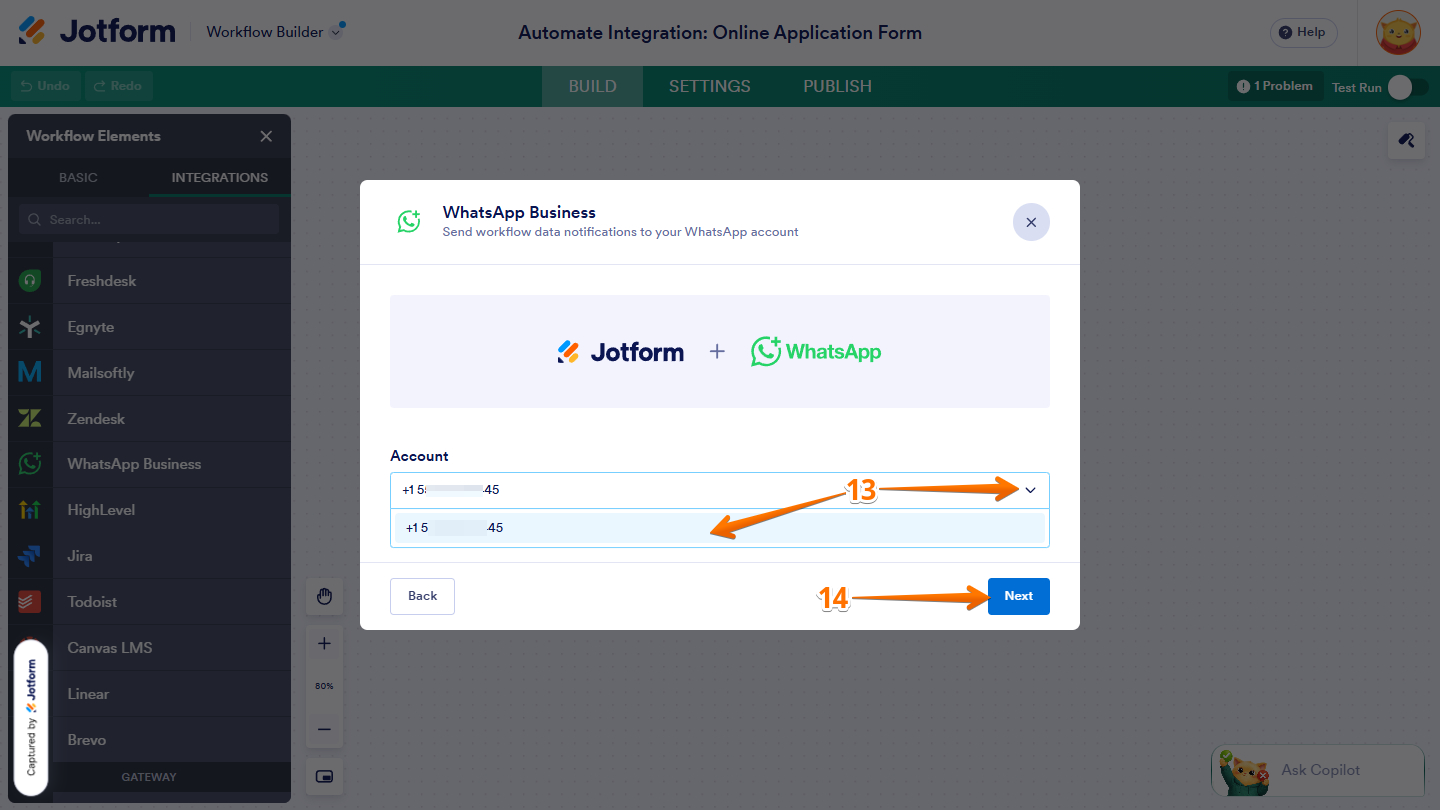Zoom in with the plus icon
Viewport: 1440px width, 810px height.
coord(324,644)
